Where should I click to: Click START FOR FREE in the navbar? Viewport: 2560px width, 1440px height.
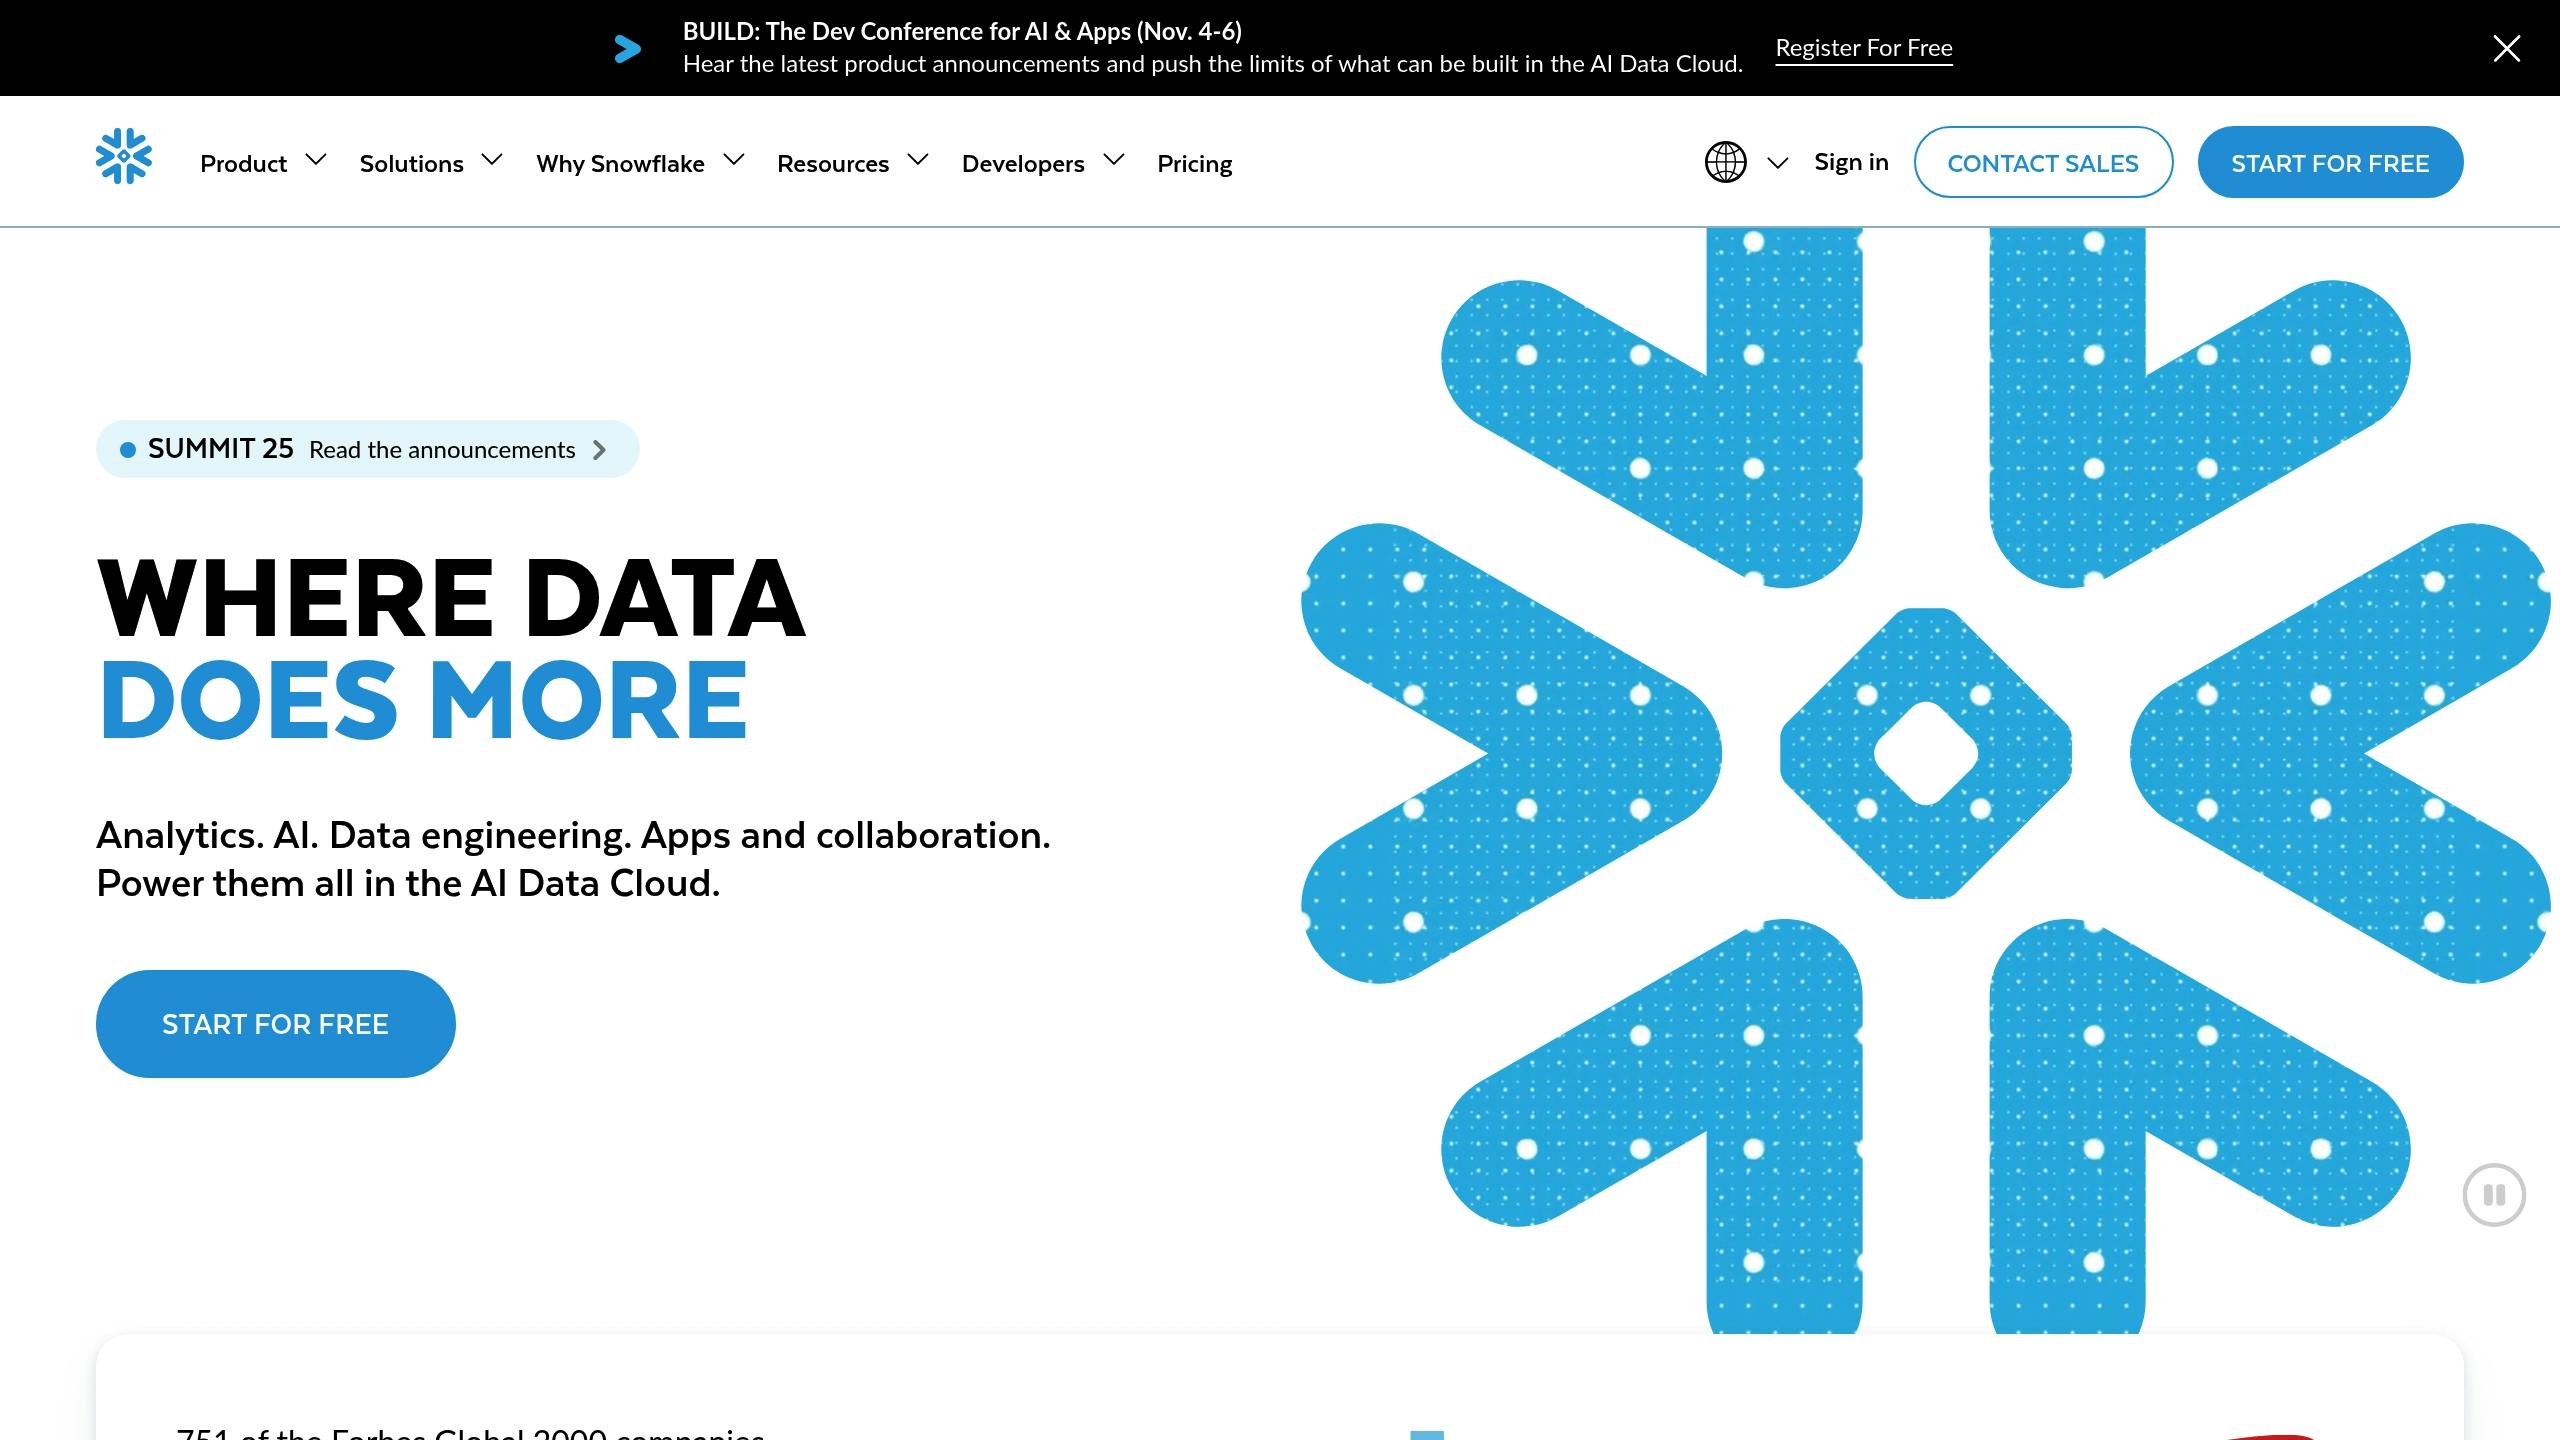coord(2330,162)
